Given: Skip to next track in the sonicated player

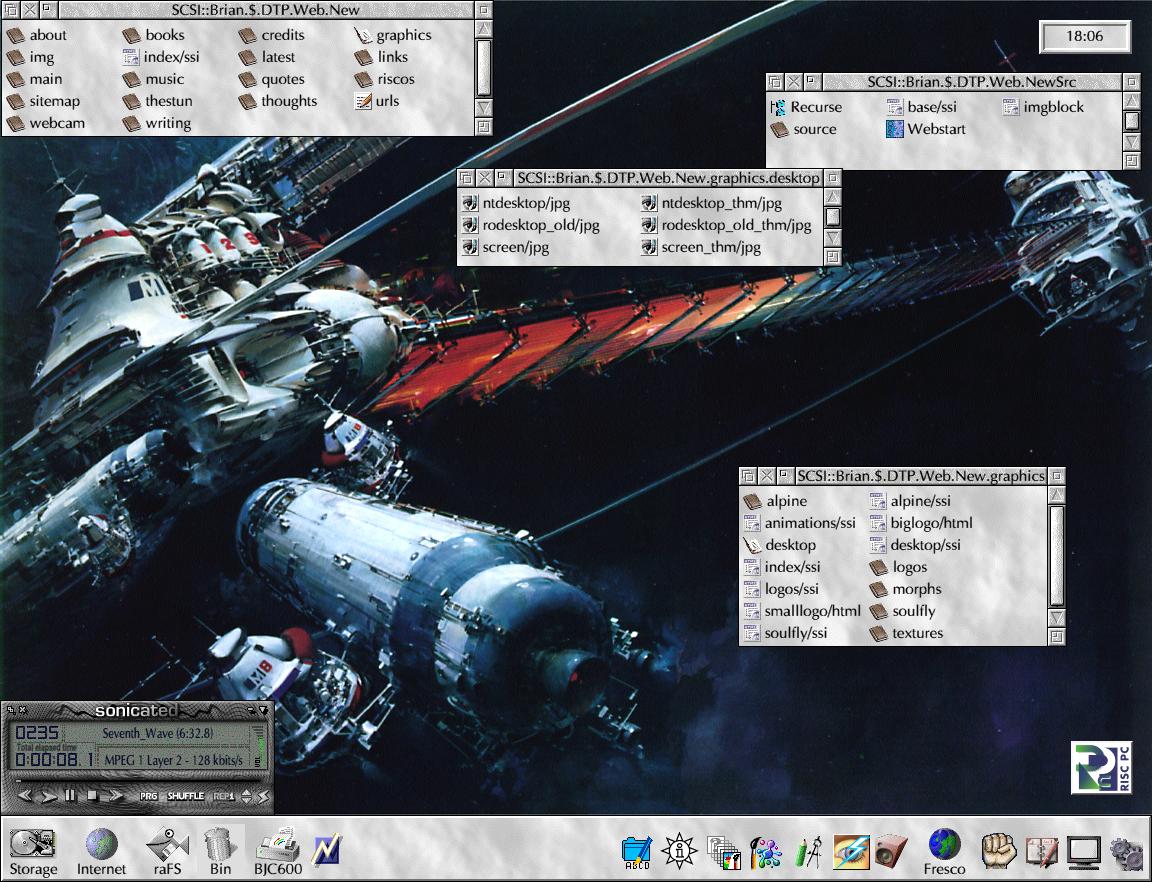Looking at the screenshot, I should click(x=115, y=795).
